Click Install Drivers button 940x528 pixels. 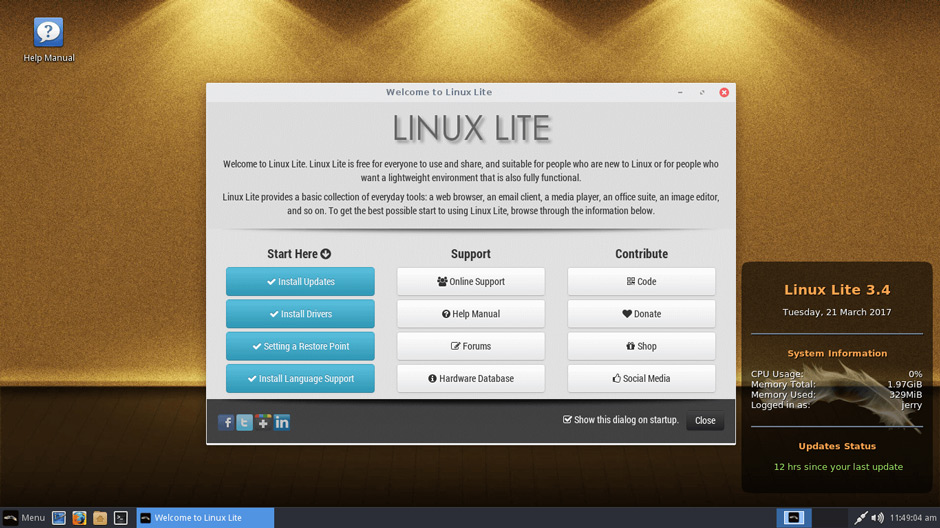pyautogui.click(x=300, y=314)
